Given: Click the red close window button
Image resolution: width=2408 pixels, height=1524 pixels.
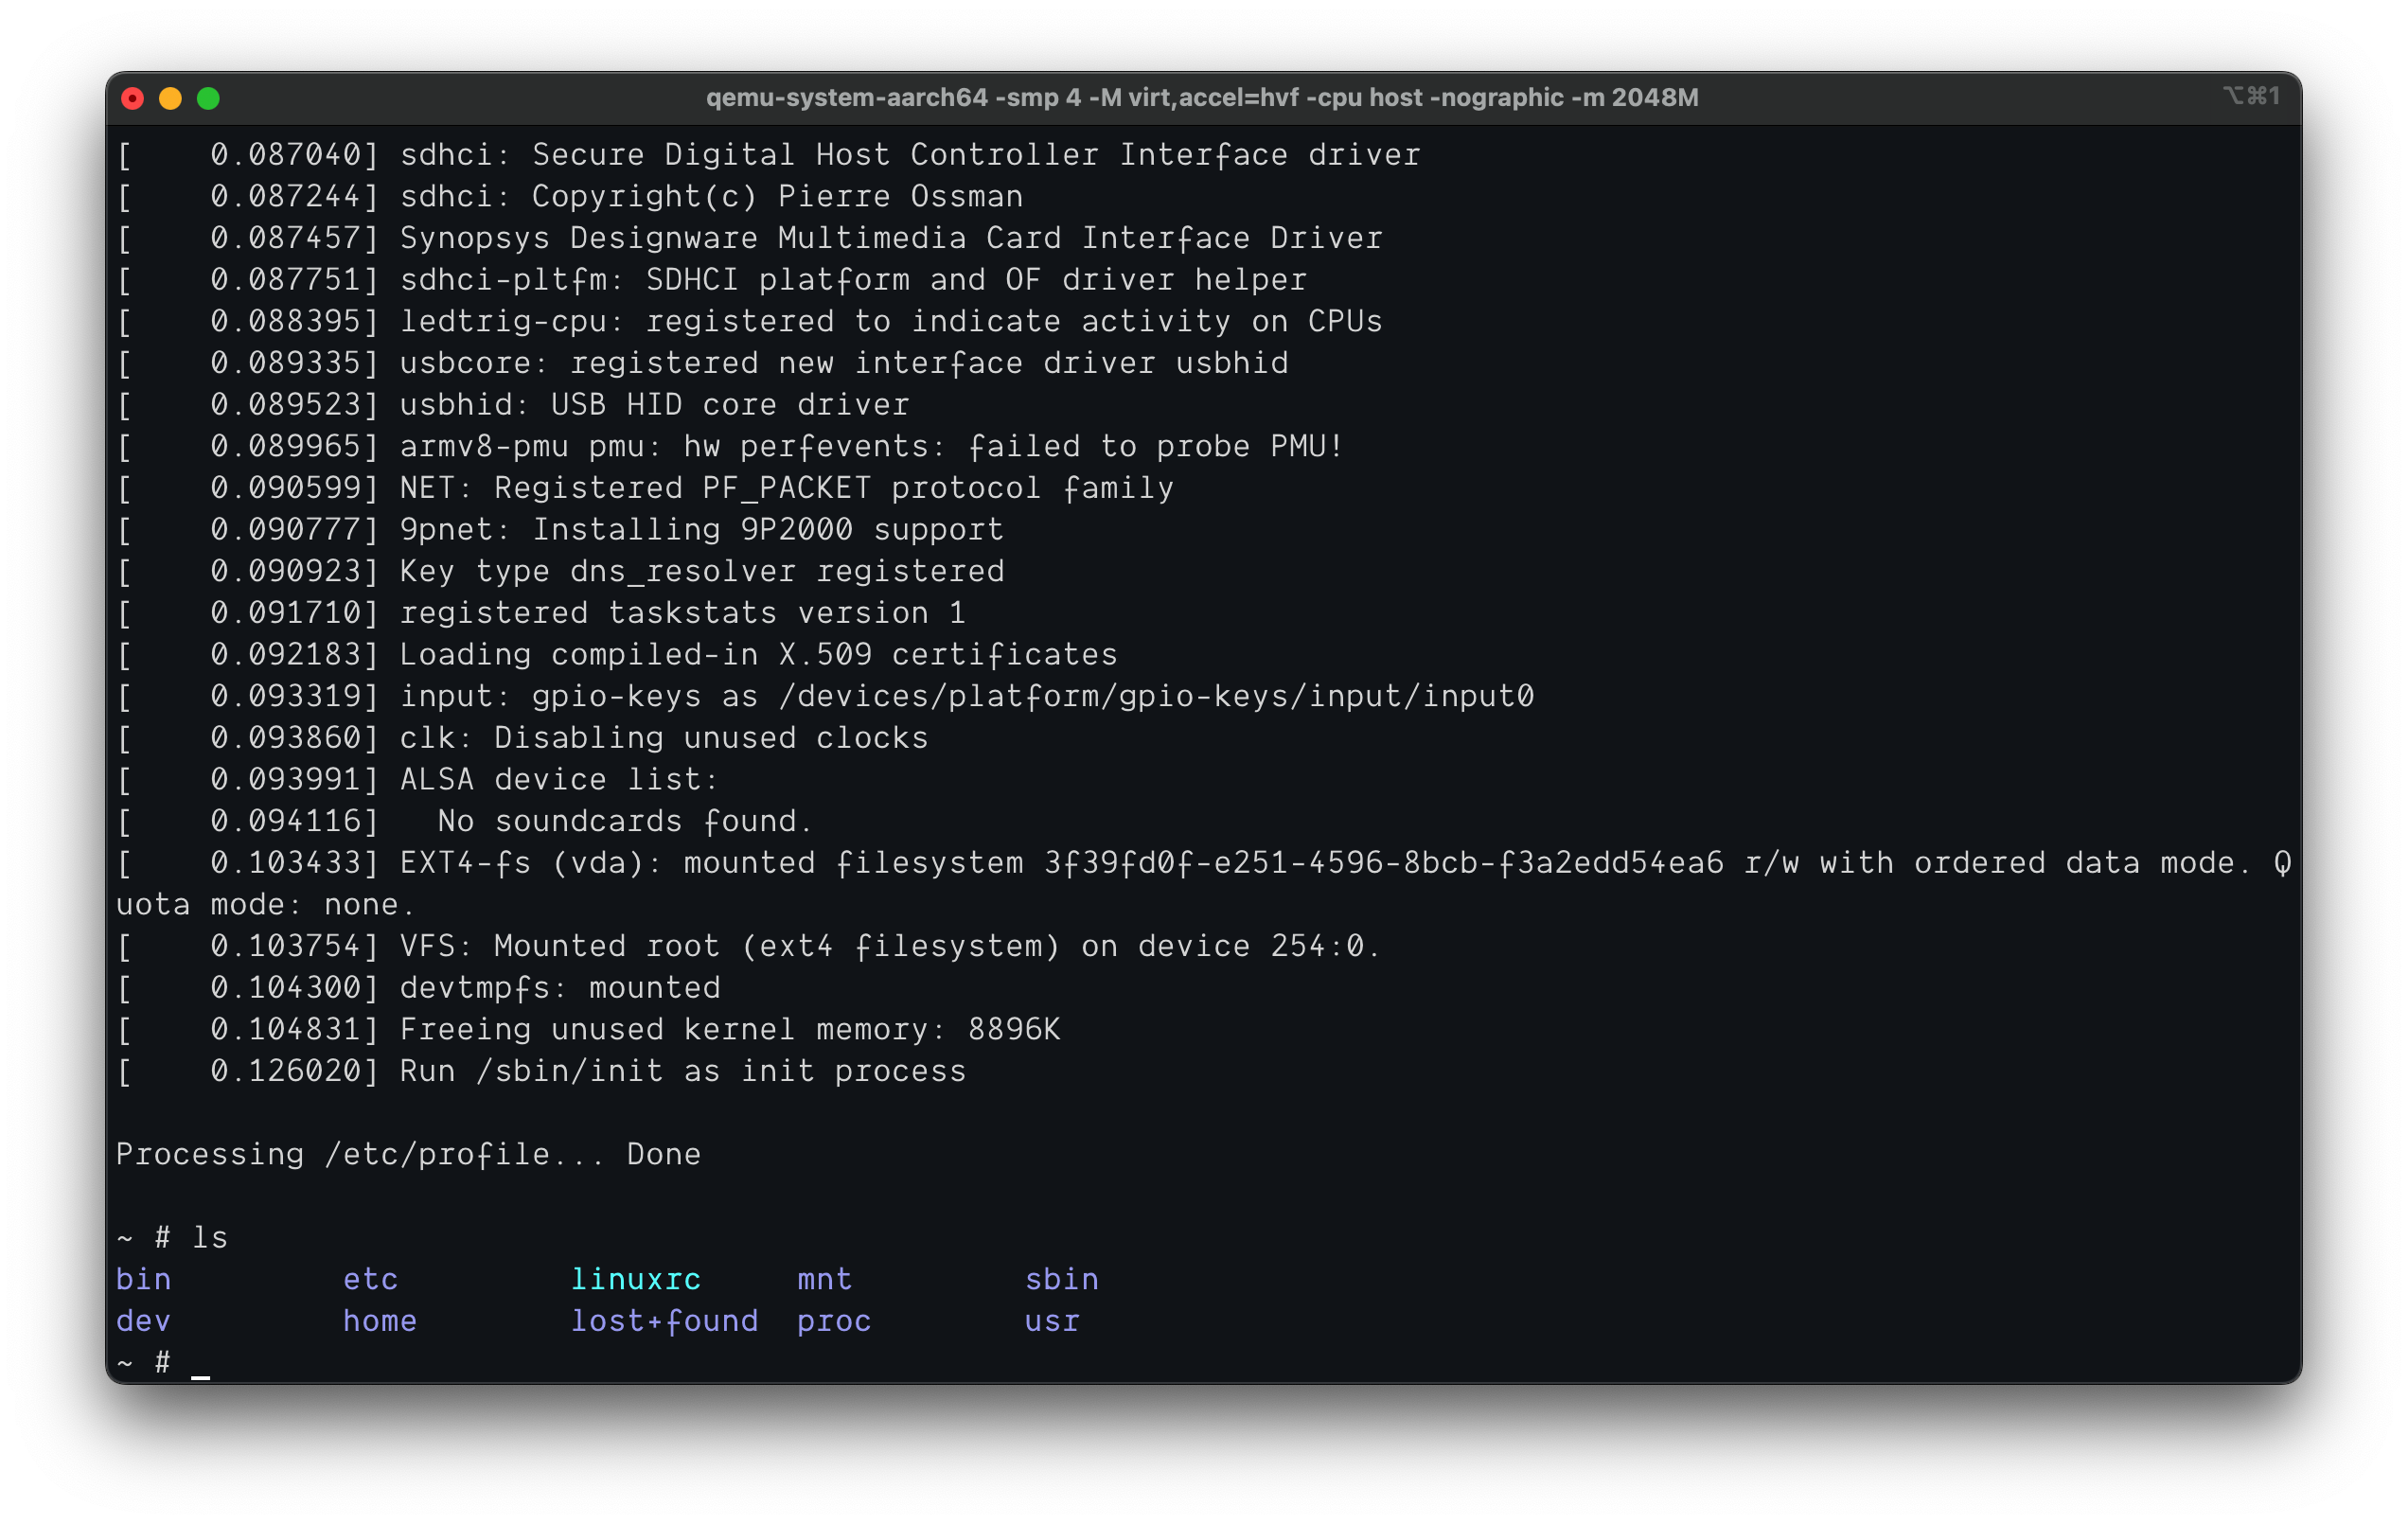Looking at the screenshot, I should tap(132, 98).
